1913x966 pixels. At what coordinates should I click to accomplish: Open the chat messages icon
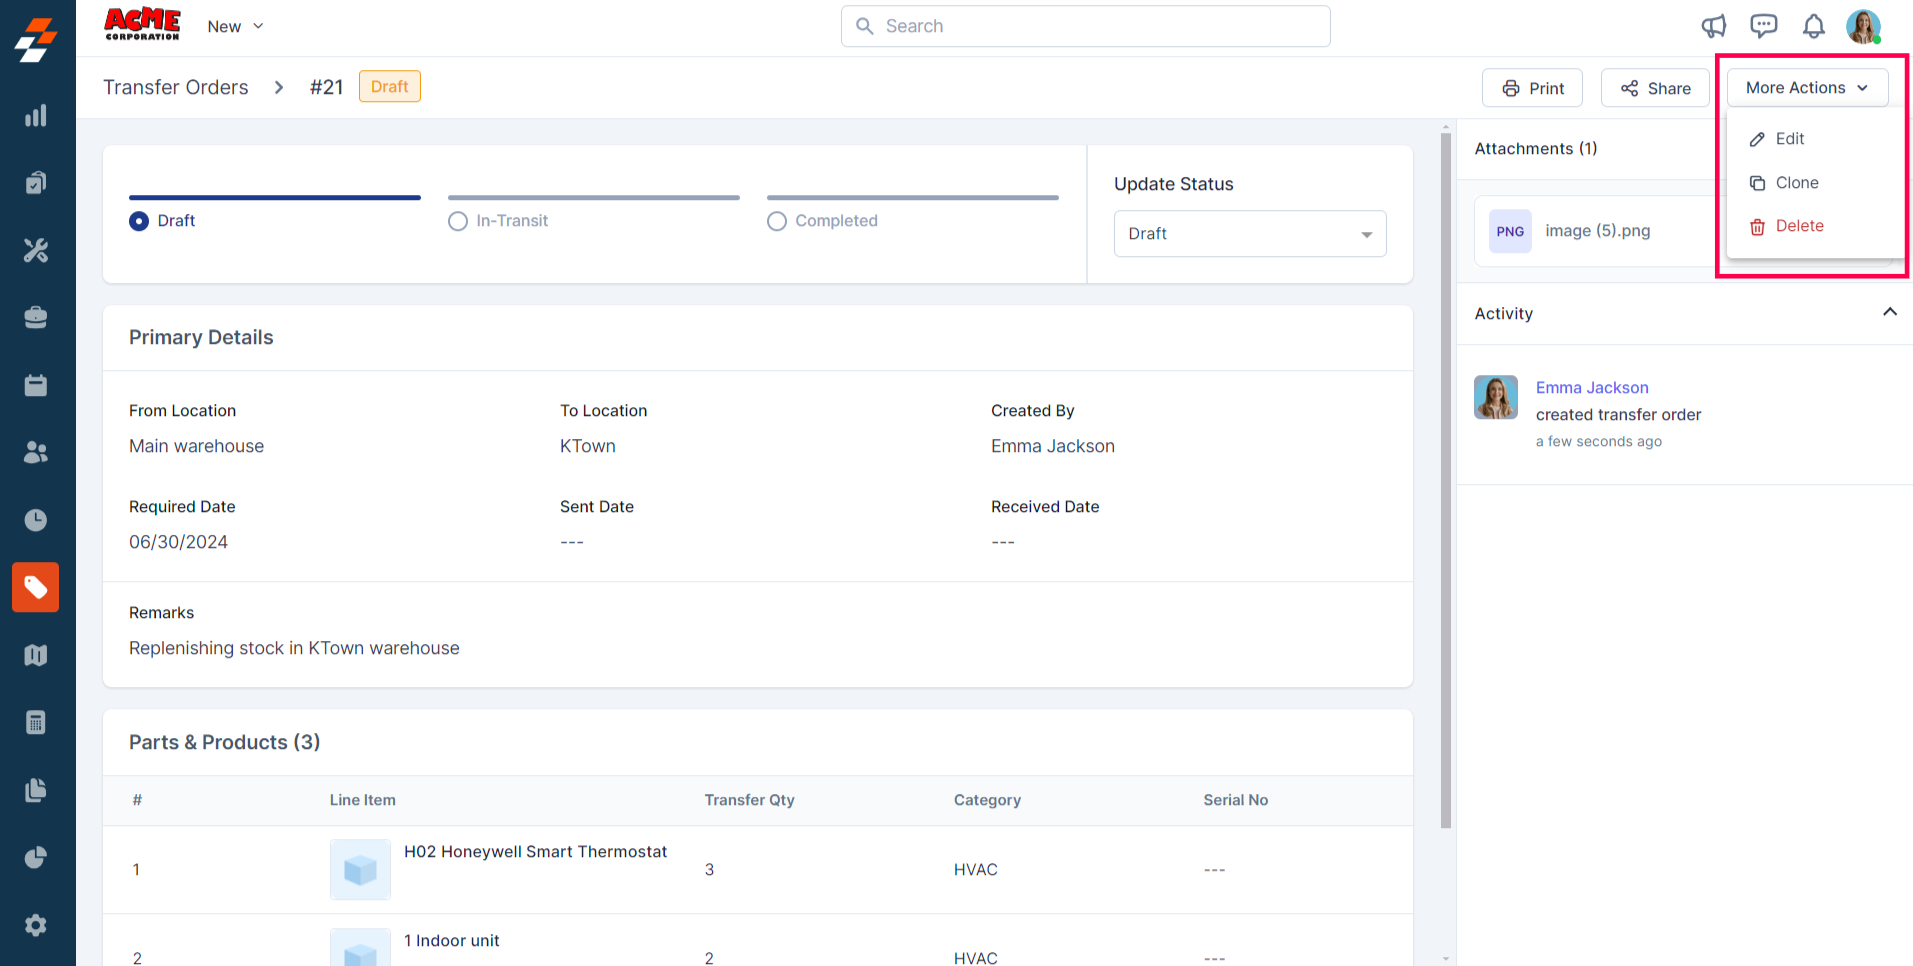coord(1763,26)
